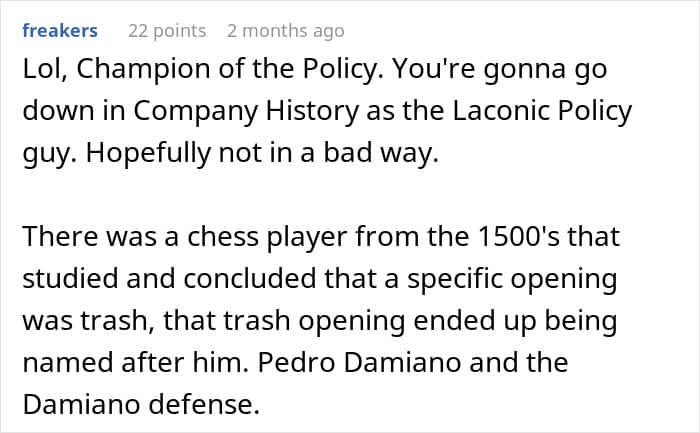Click the words that trash opening
Screen dimensions: 700x433
pos(282,322)
